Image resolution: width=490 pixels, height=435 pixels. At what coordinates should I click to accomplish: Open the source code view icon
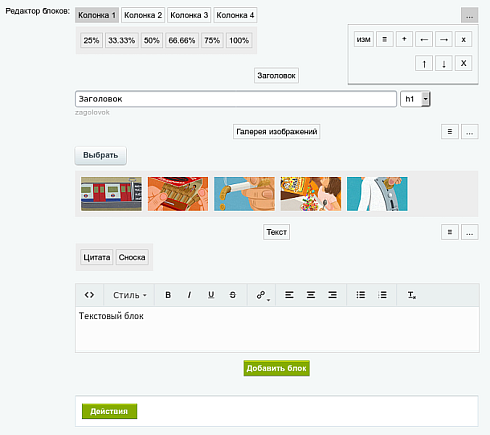pyautogui.click(x=89, y=295)
